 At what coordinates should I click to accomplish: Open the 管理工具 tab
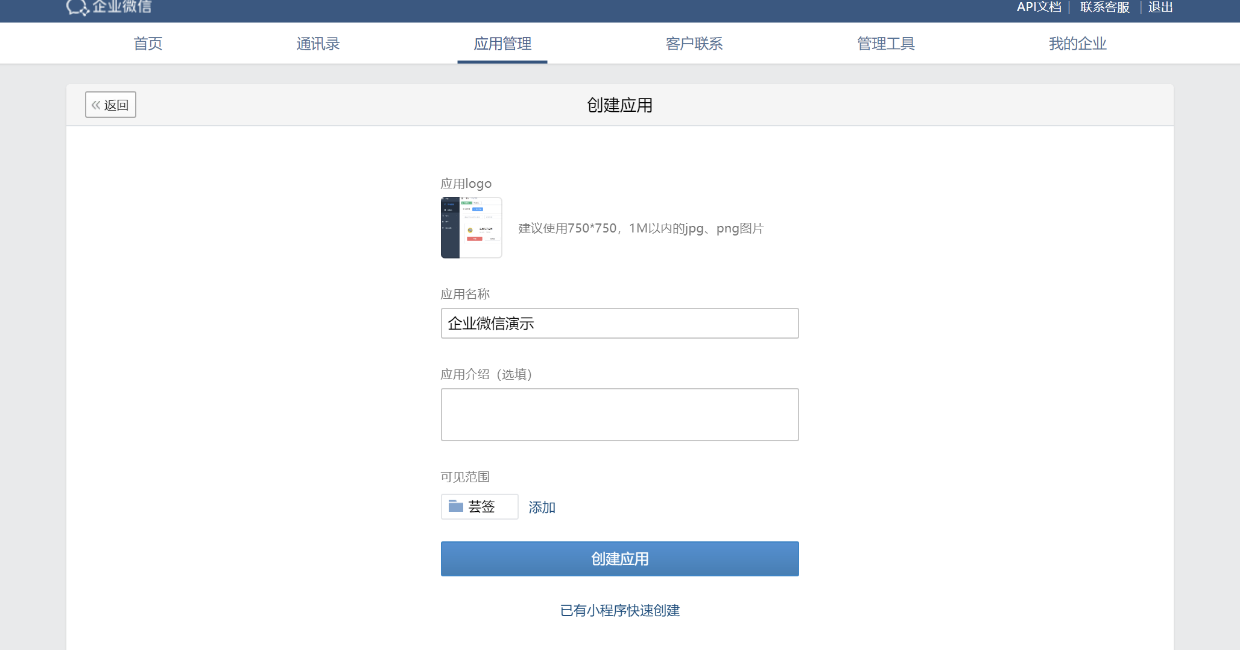(886, 44)
